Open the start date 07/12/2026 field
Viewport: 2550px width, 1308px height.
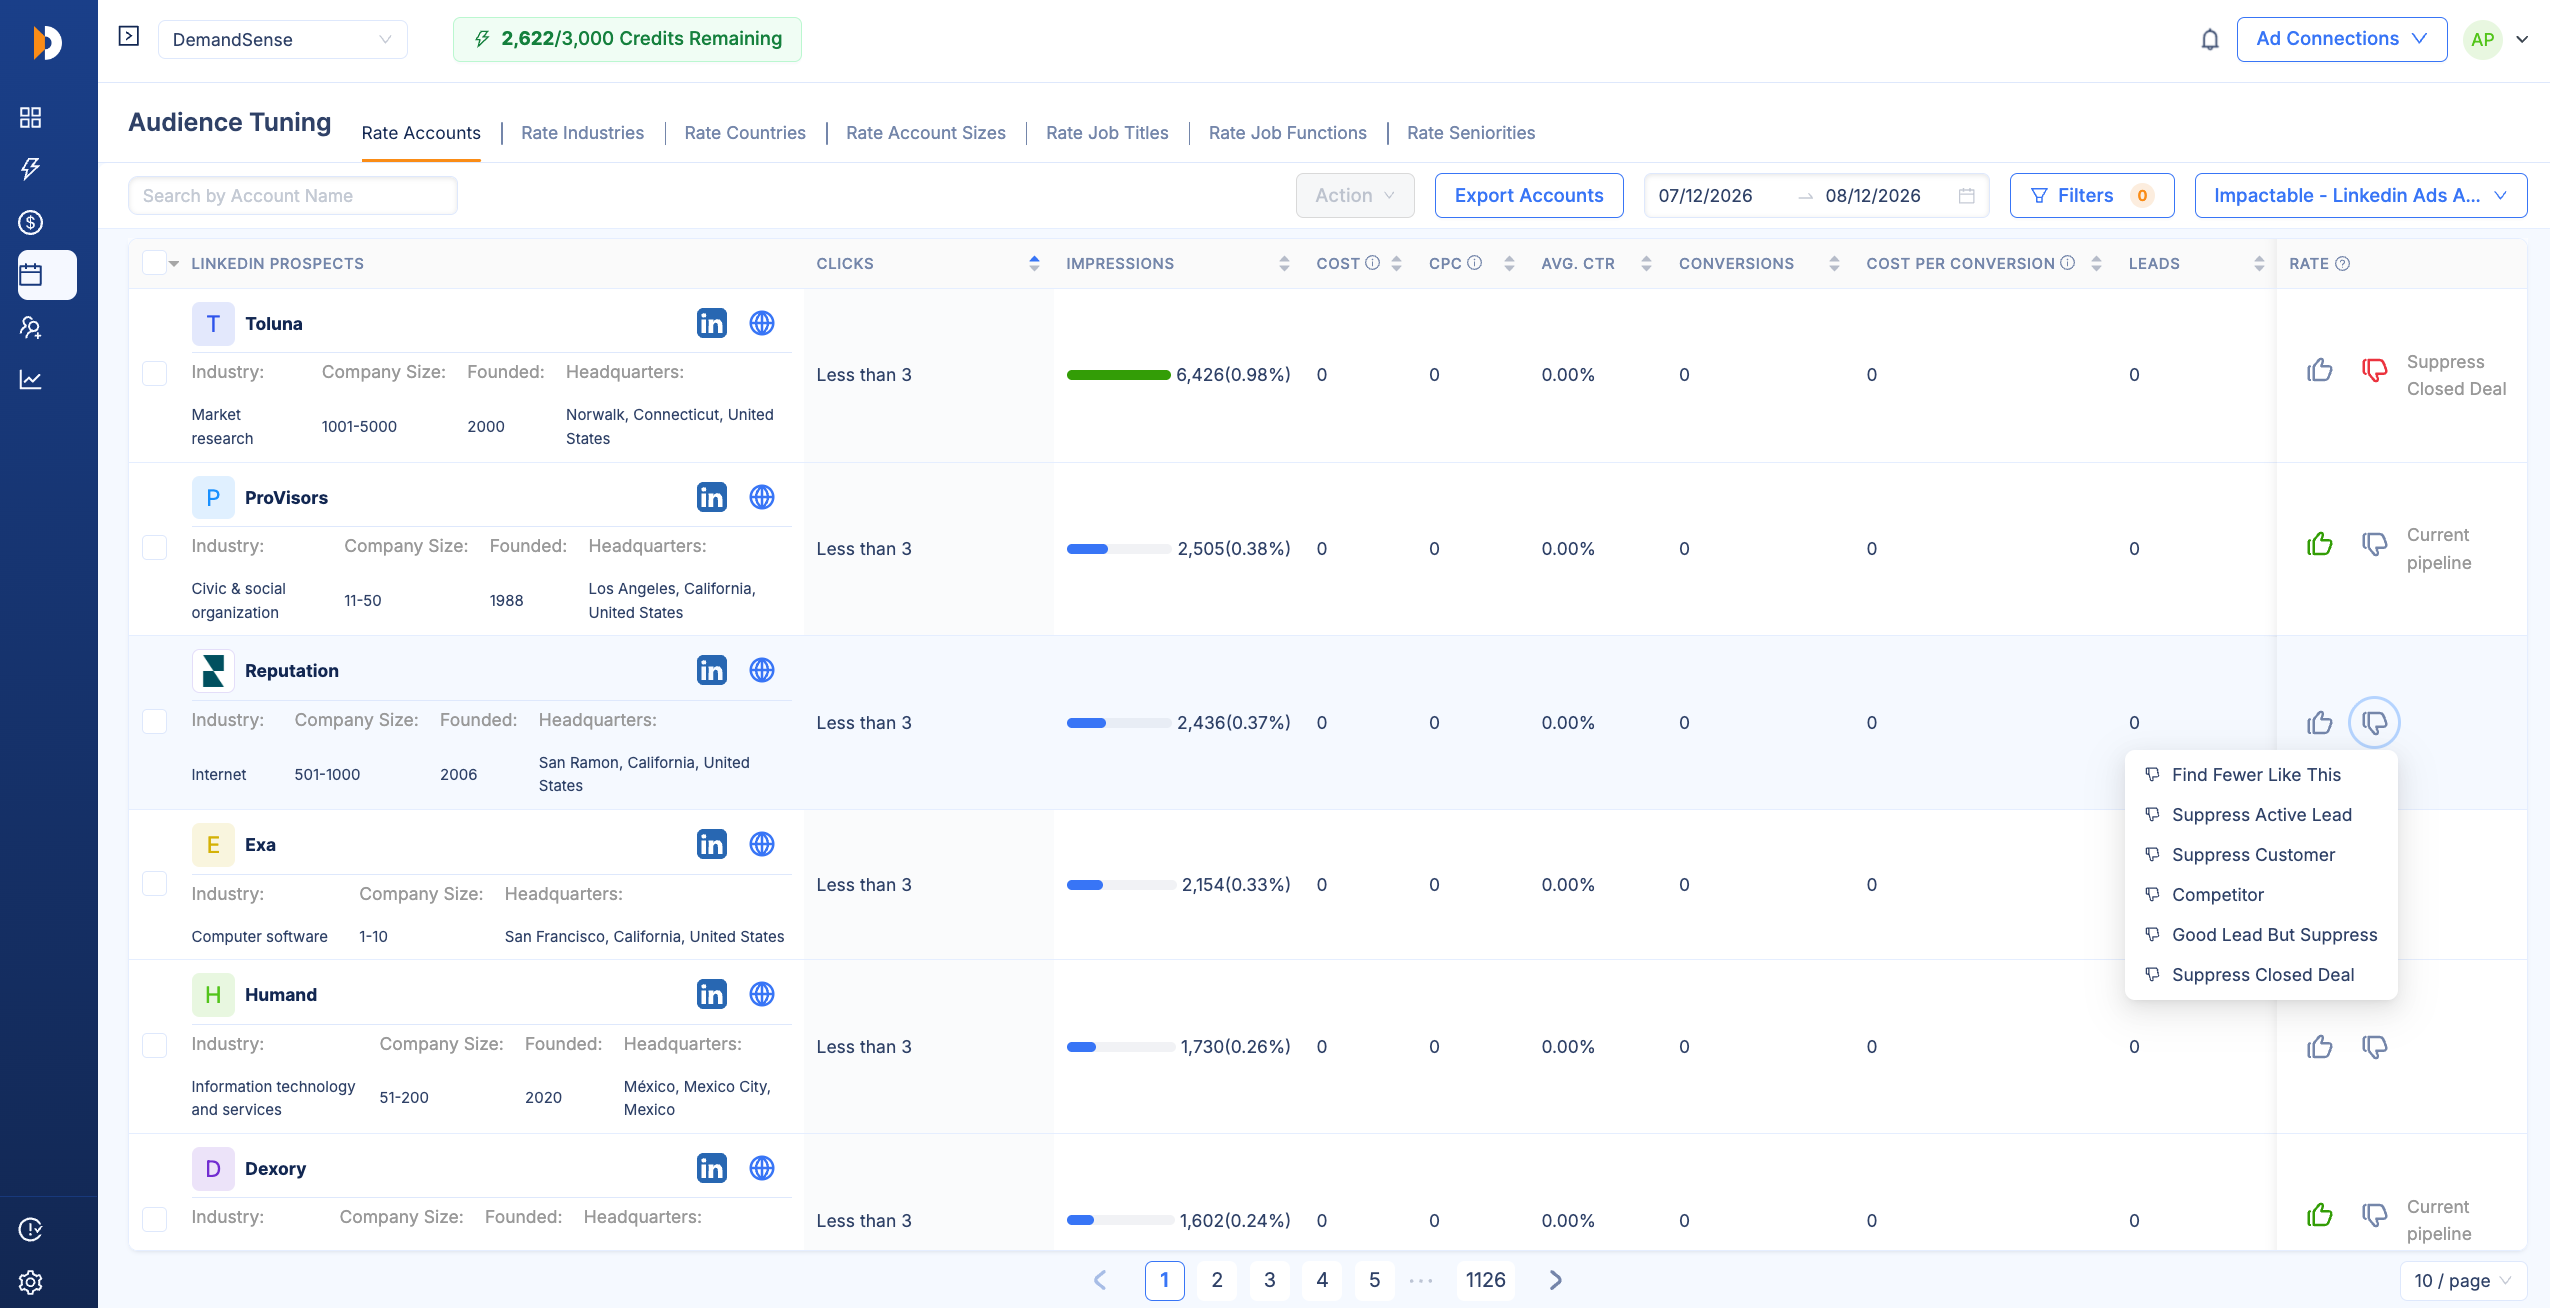(x=1706, y=196)
